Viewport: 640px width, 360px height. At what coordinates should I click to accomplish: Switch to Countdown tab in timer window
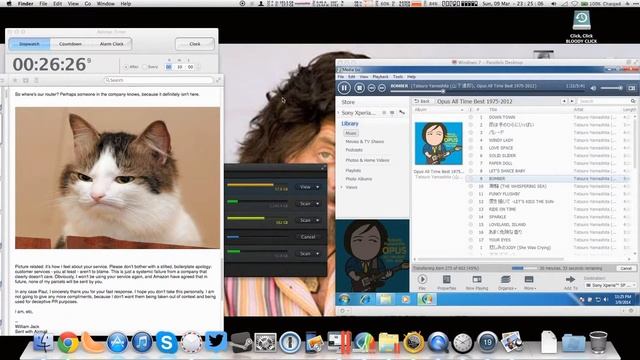pos(70,44)
